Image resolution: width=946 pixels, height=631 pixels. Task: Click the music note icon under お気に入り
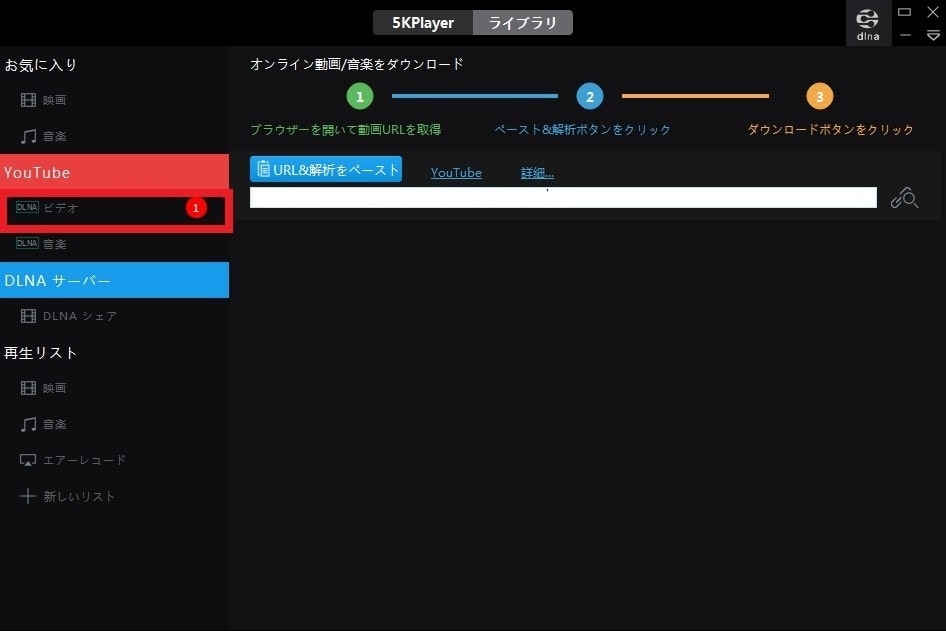point(28,136)
